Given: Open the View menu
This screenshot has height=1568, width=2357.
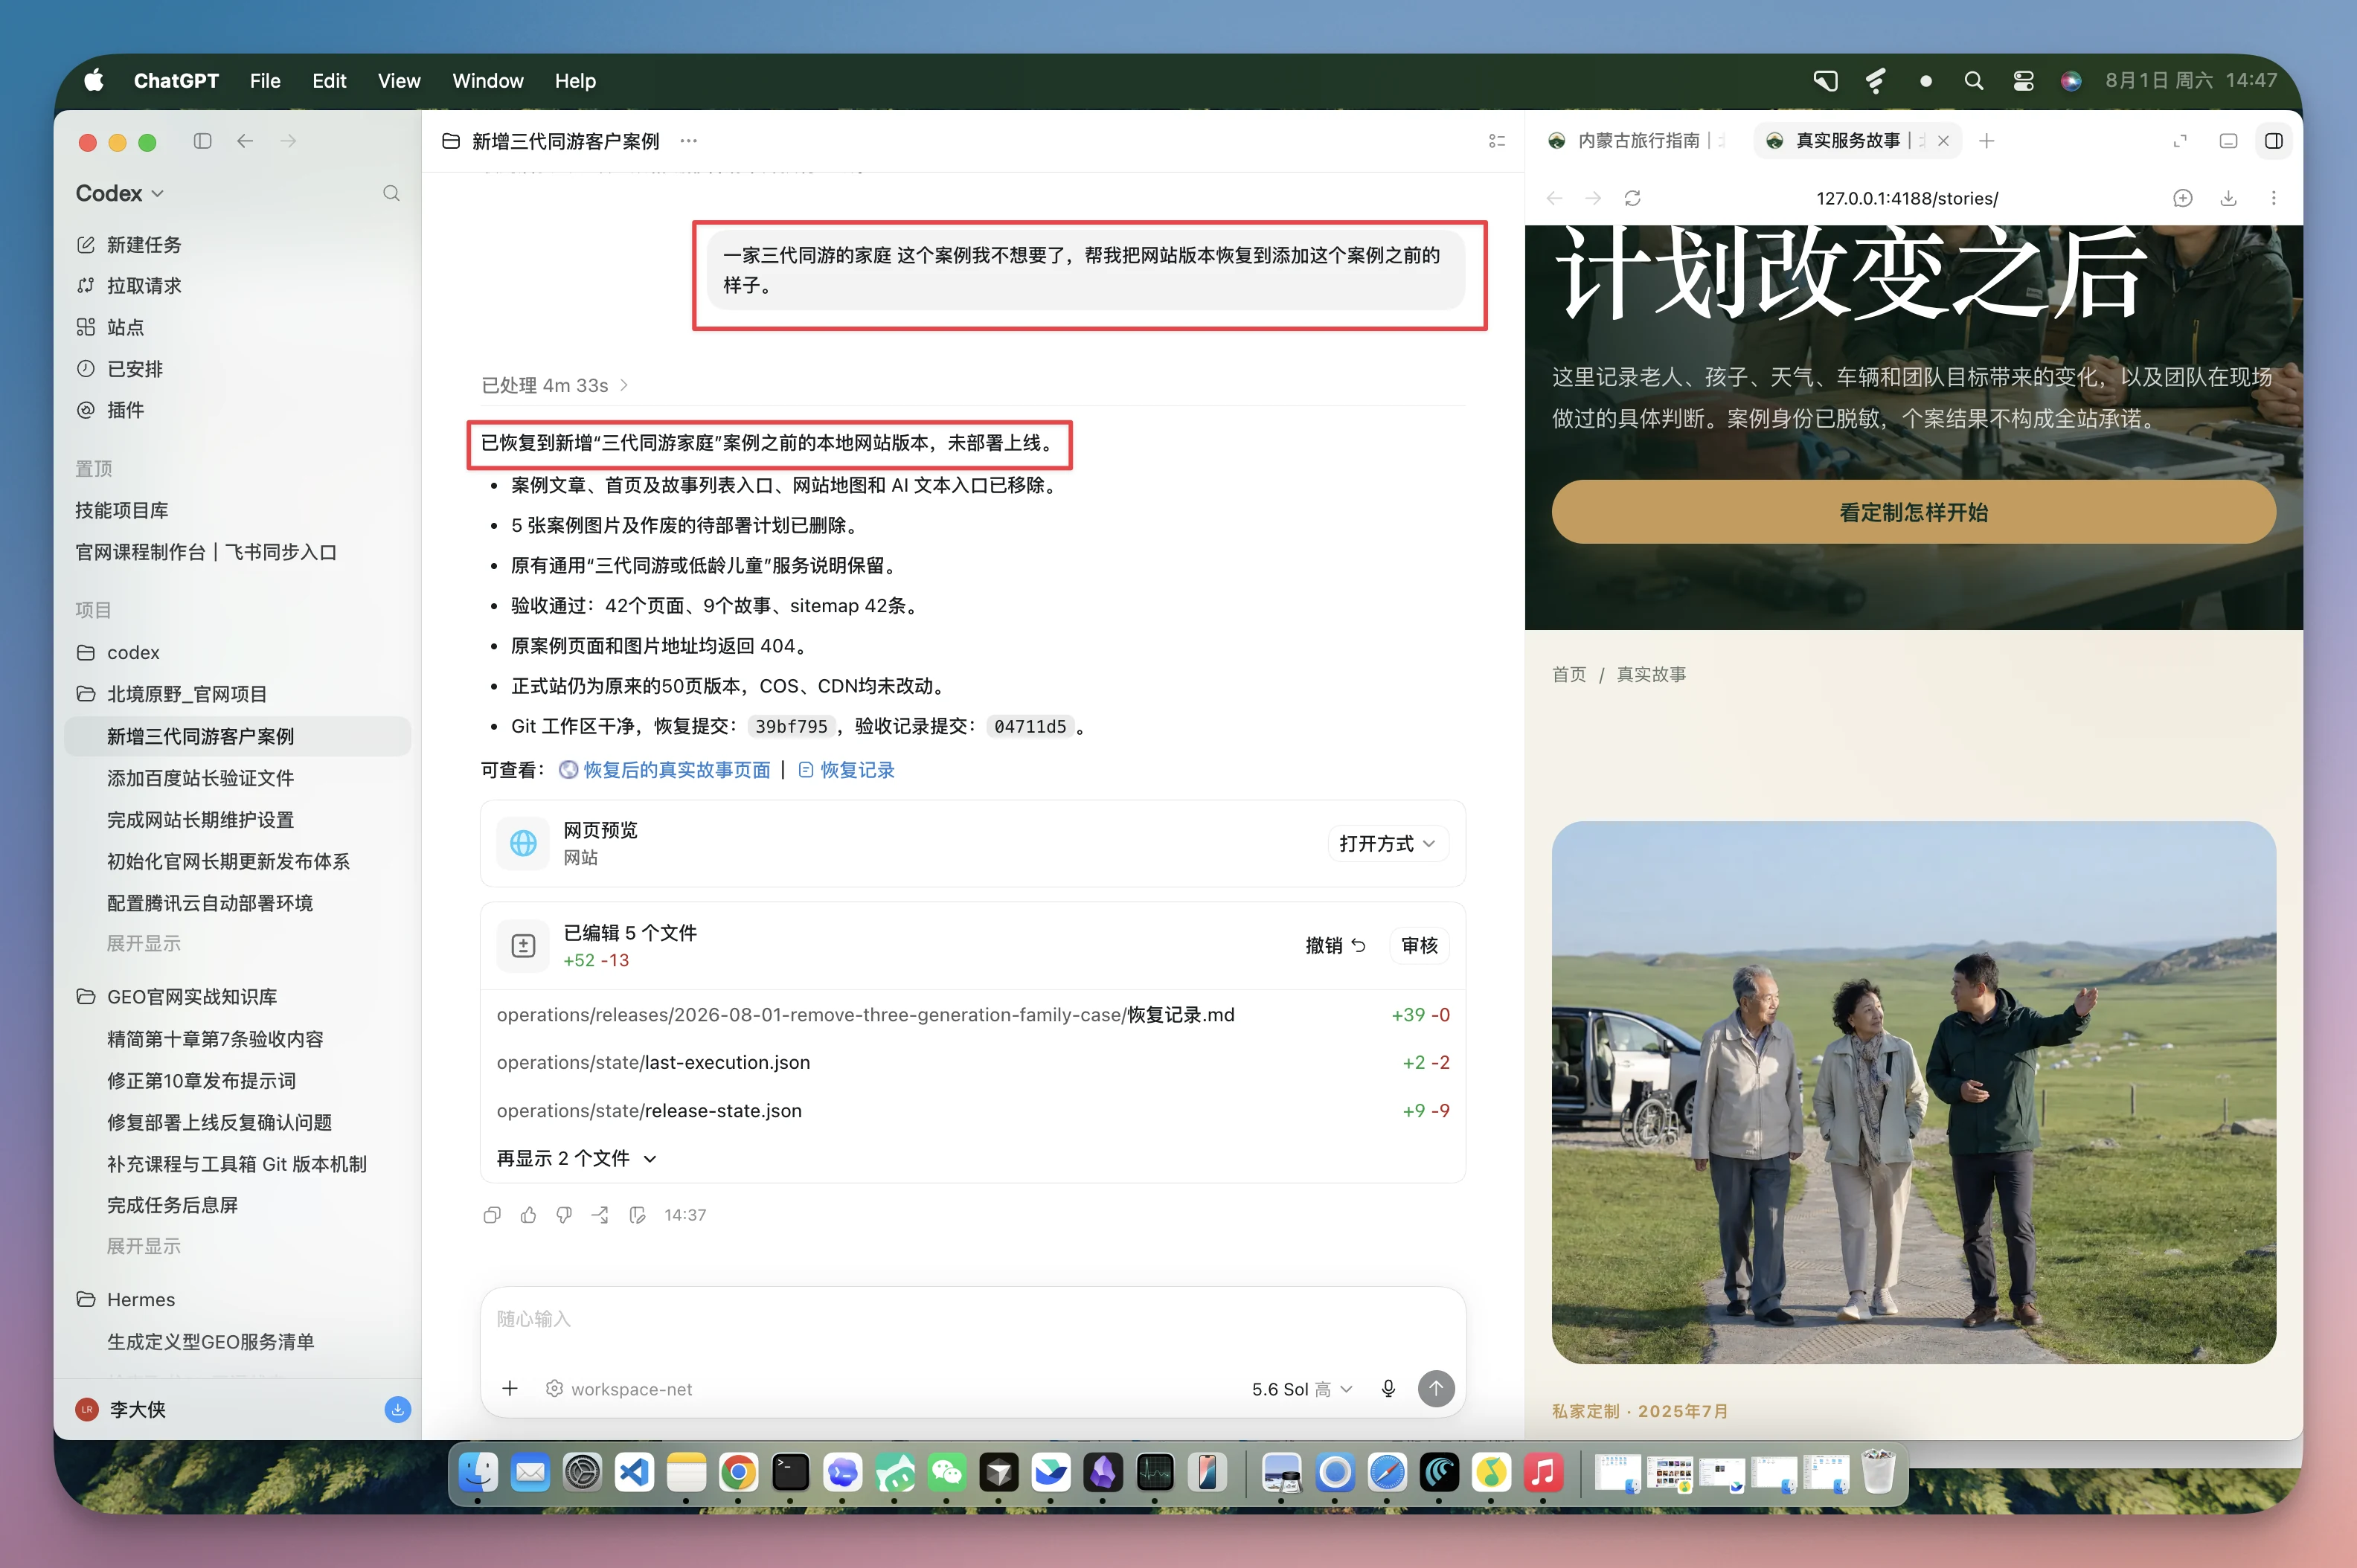Looking at the screenshot, I should (x=399, y=81).
